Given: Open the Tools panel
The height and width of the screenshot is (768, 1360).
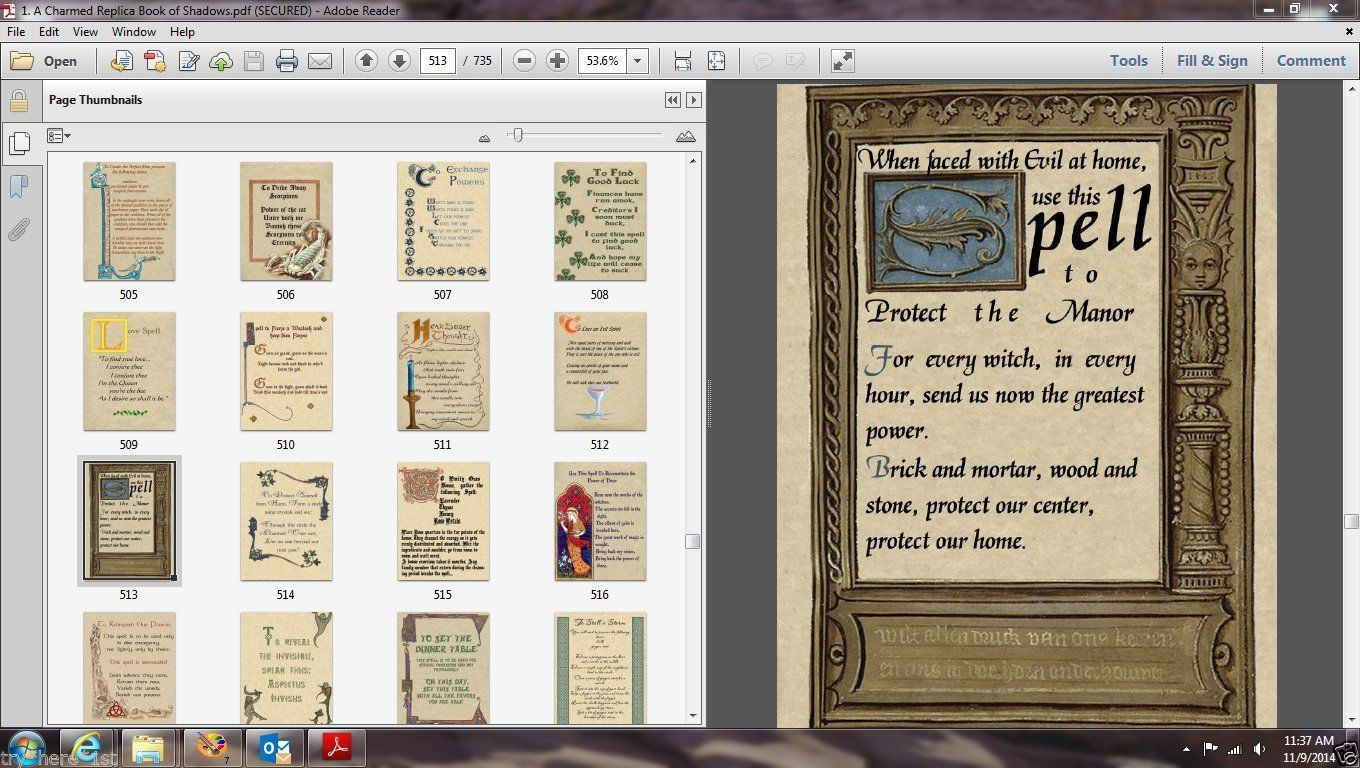Looking at the screenshot, I should (x=1128, y=60).
